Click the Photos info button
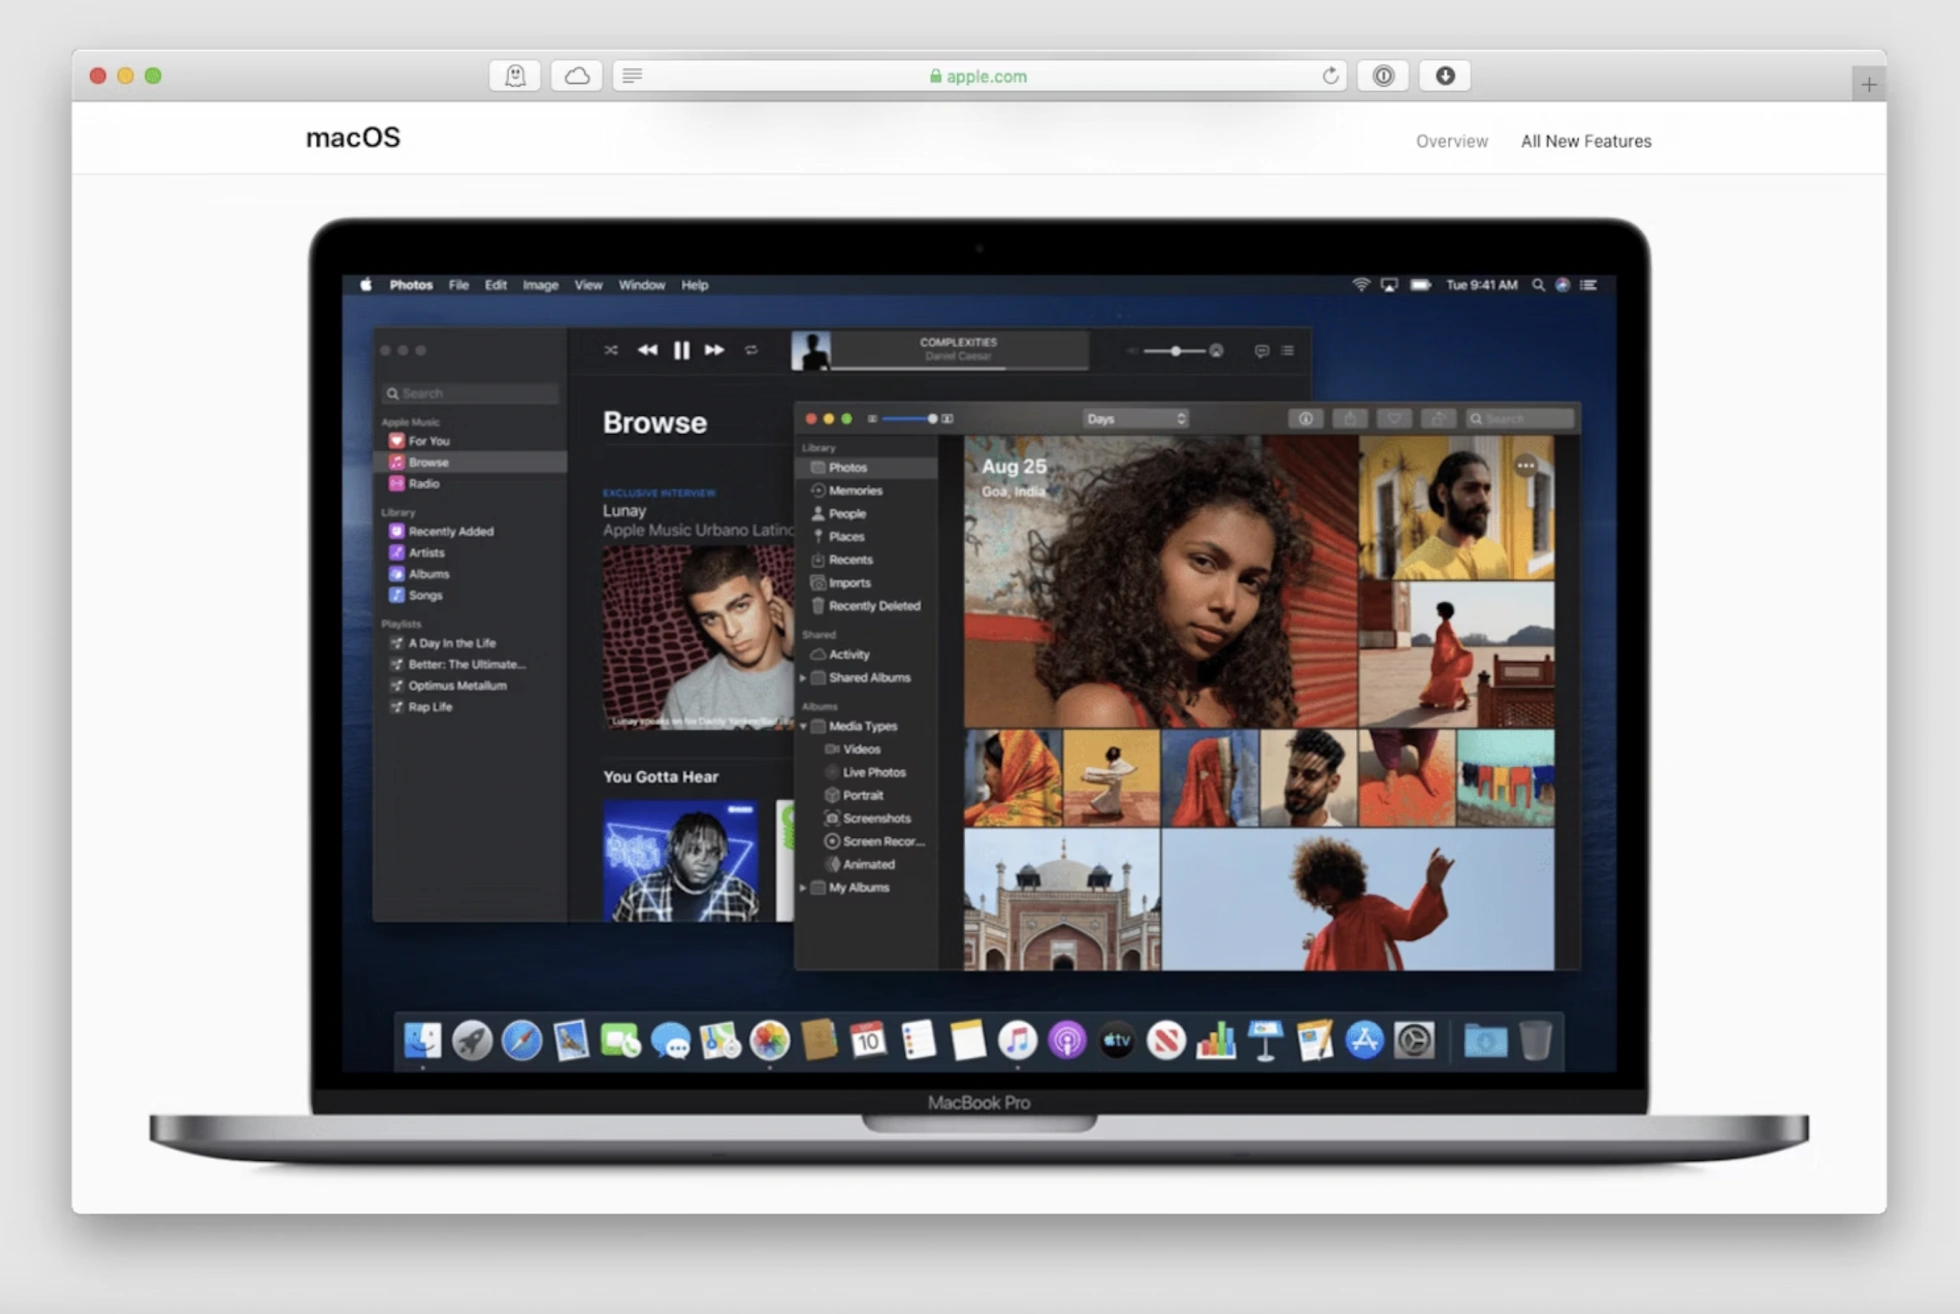The width and height of the screenshot is (1960, 1314). tap(1305, 419)
